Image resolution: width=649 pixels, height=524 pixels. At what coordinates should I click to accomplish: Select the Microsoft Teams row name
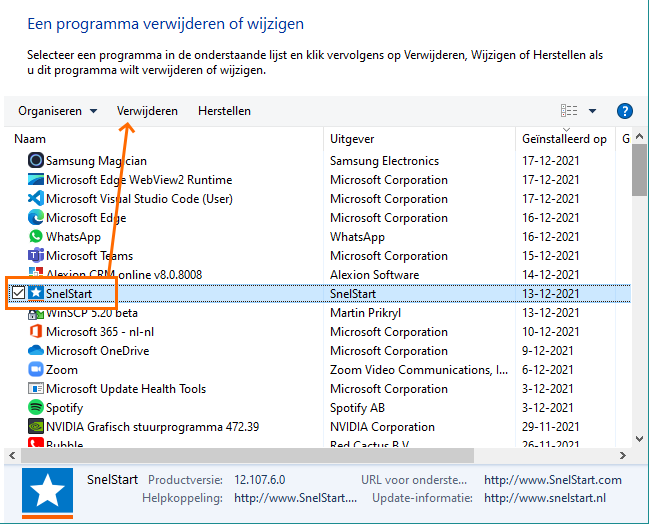89,256
